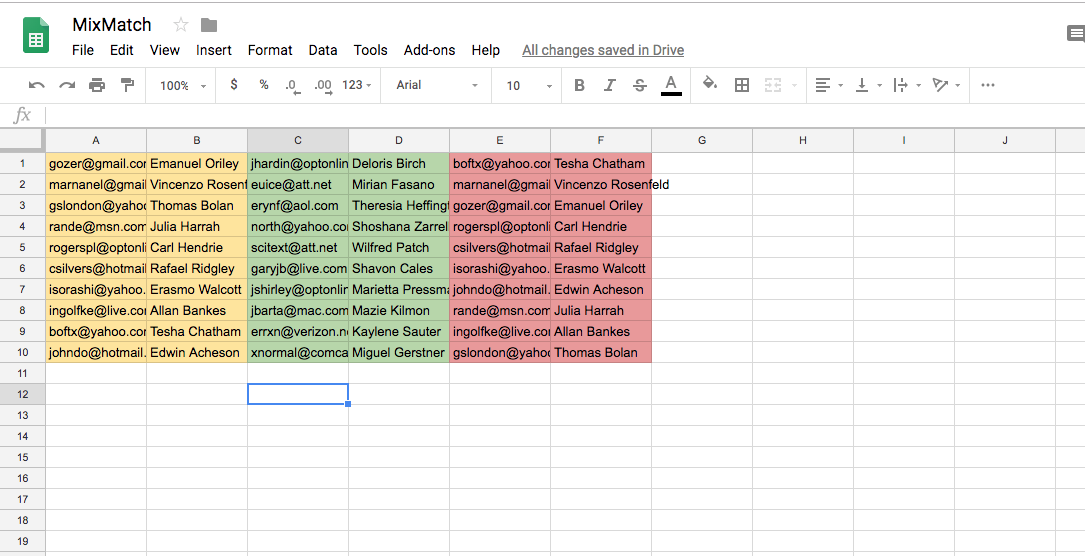Toggle italic formatting

(609, 86)
